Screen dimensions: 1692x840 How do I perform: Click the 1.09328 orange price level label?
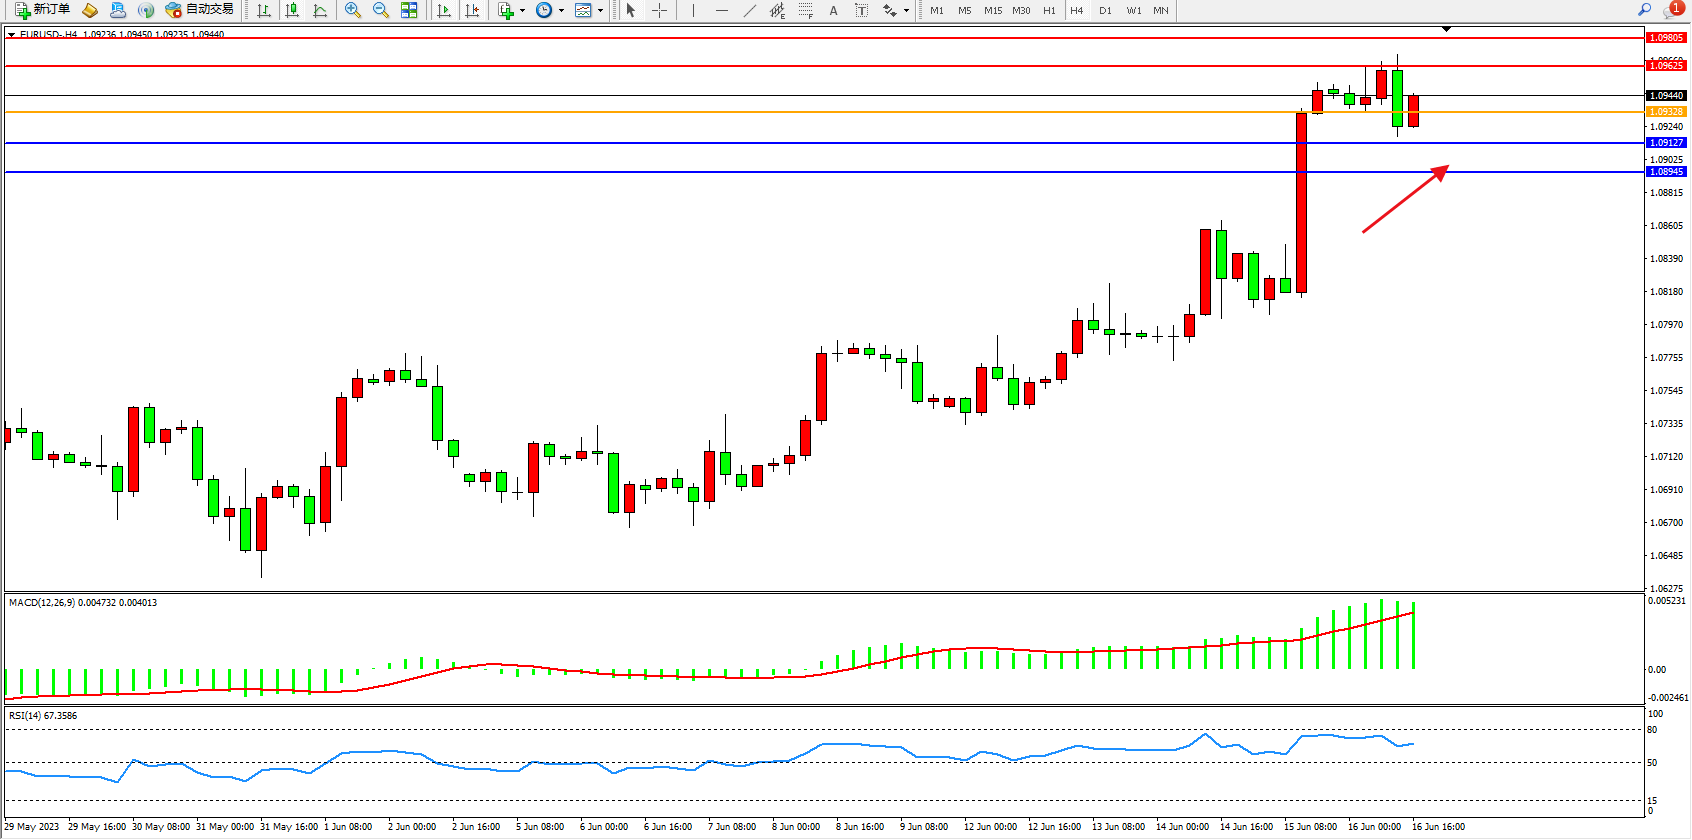pyautogui.click(x=1666, y=112)
